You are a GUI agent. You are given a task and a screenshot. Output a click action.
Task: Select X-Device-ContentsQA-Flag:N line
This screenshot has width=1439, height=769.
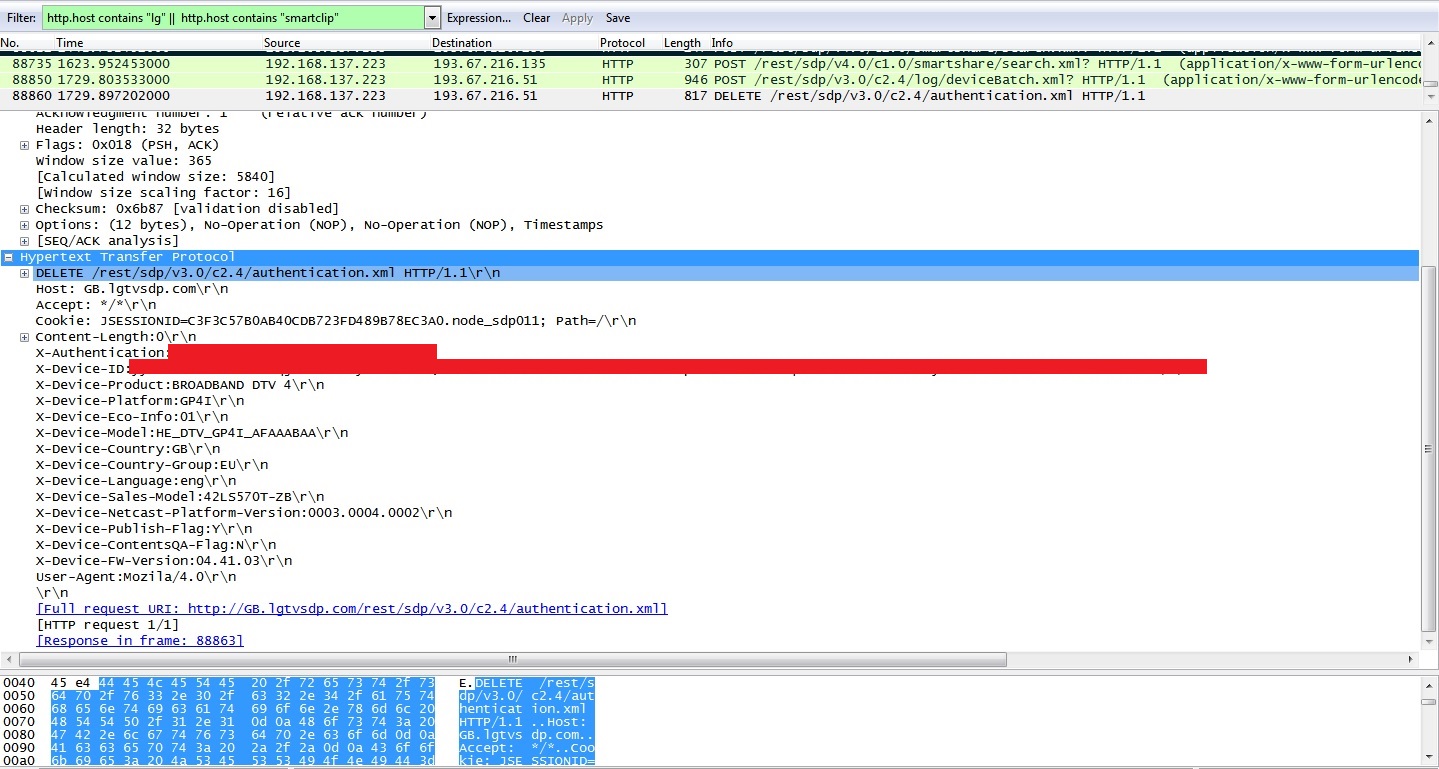(155, 545)
